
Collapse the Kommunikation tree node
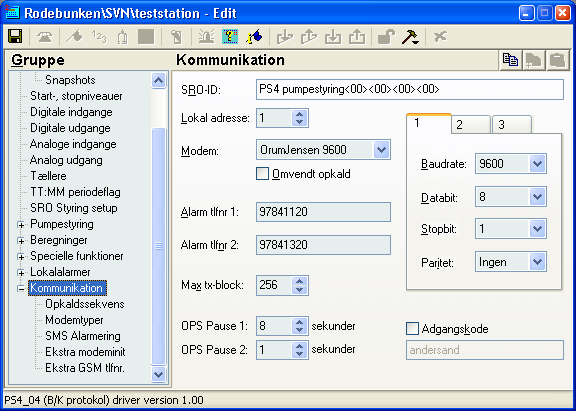(21, 289)
